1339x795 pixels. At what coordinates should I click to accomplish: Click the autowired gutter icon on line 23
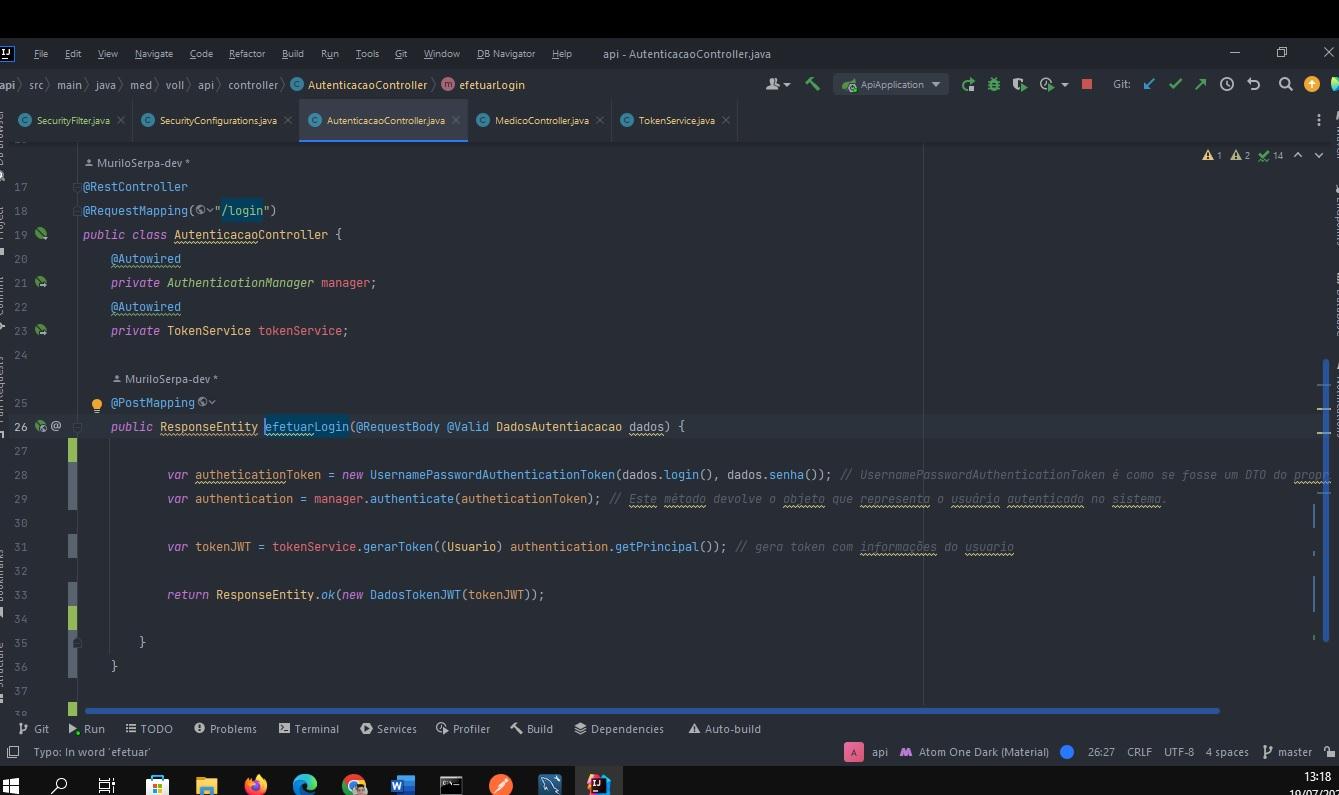(41, 330)
